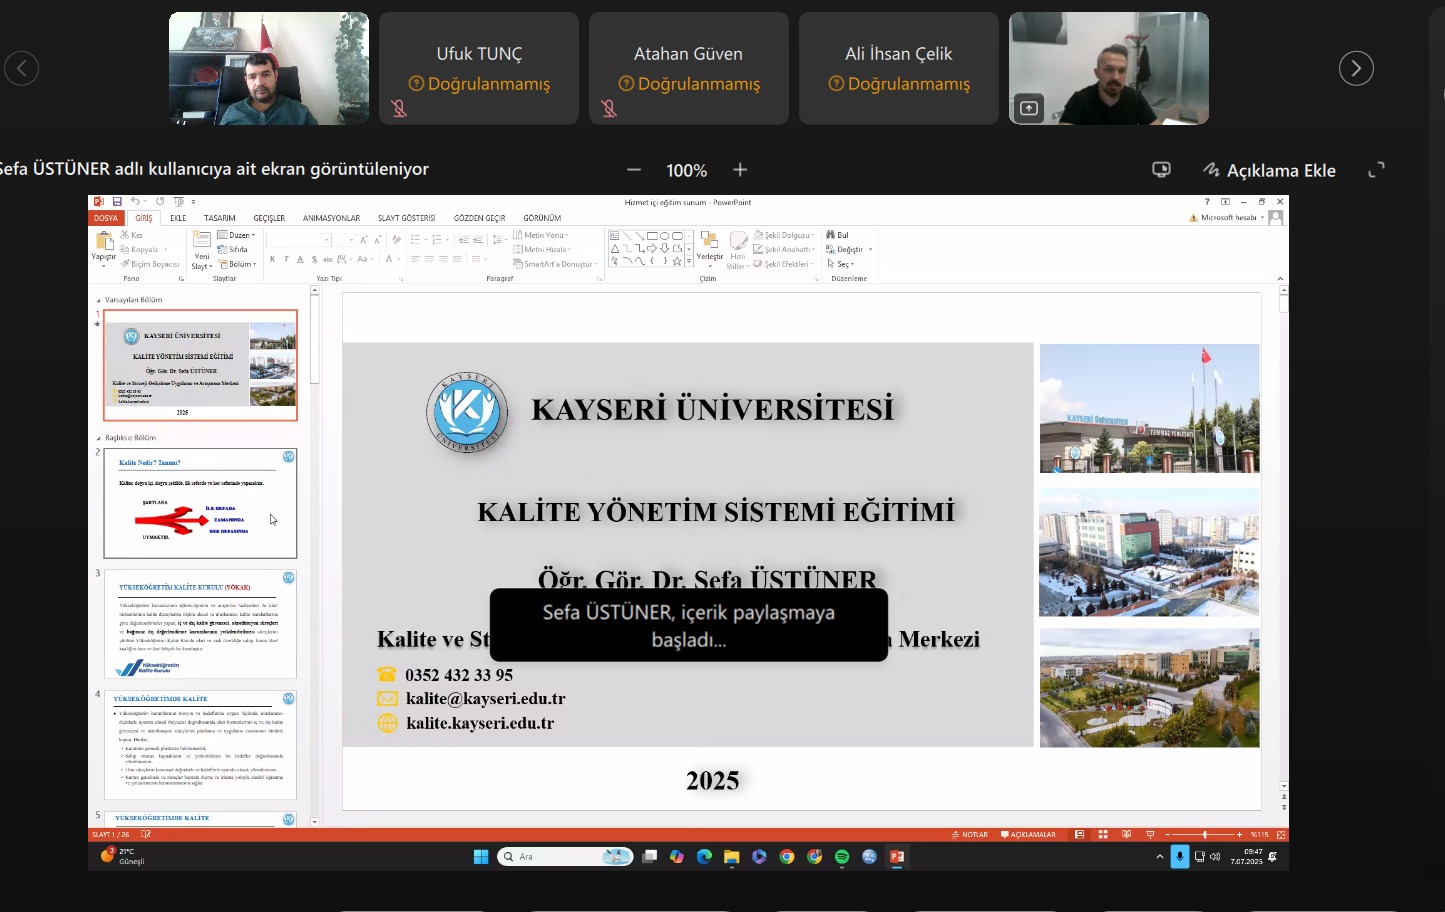Toggle text shadow (S) formatting
The height and width of the screenshot is (912, 1445).
click(314, 259)
